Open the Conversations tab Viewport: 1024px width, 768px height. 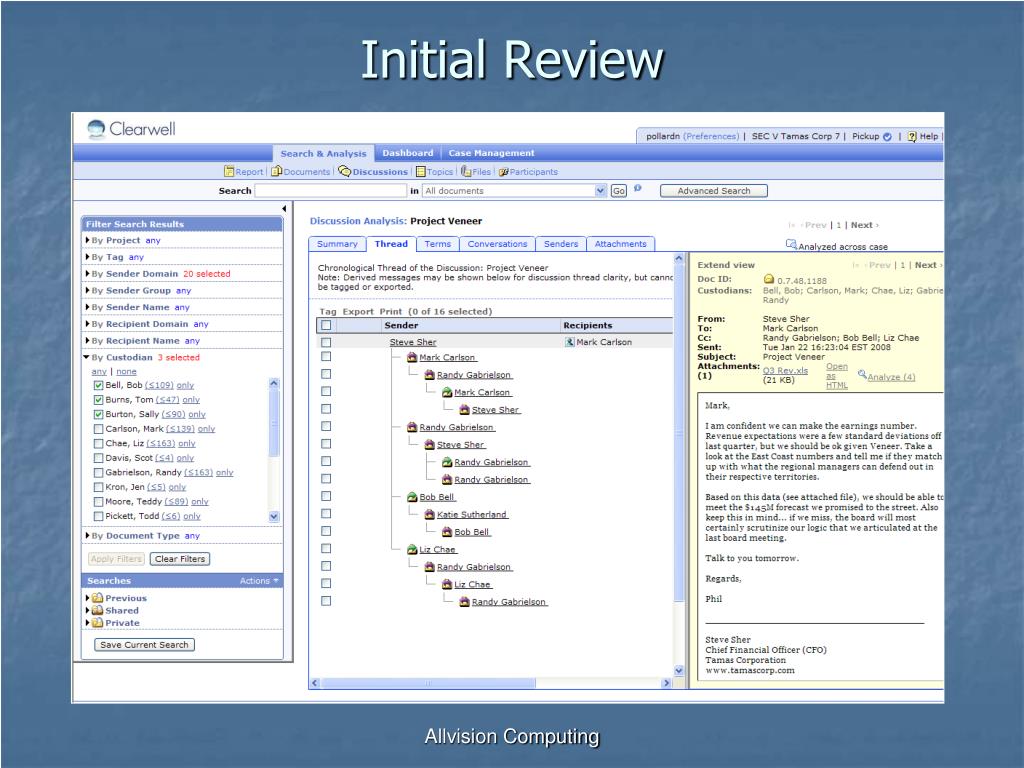point(497,244)
